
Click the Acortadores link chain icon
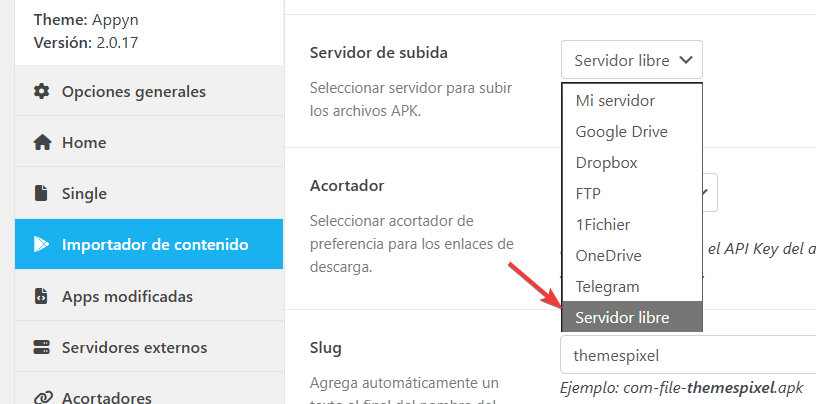[41, 398]
